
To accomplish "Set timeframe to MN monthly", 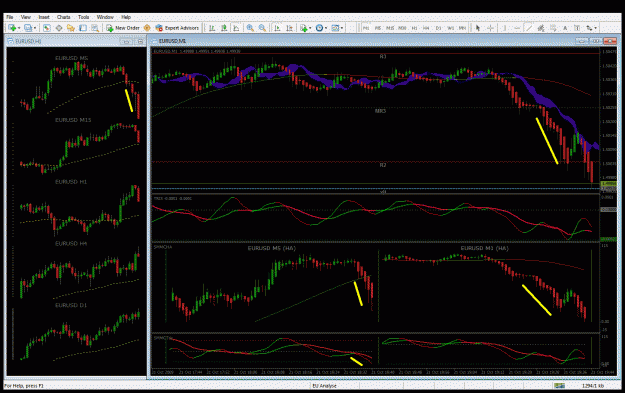I will pos(462,28).
